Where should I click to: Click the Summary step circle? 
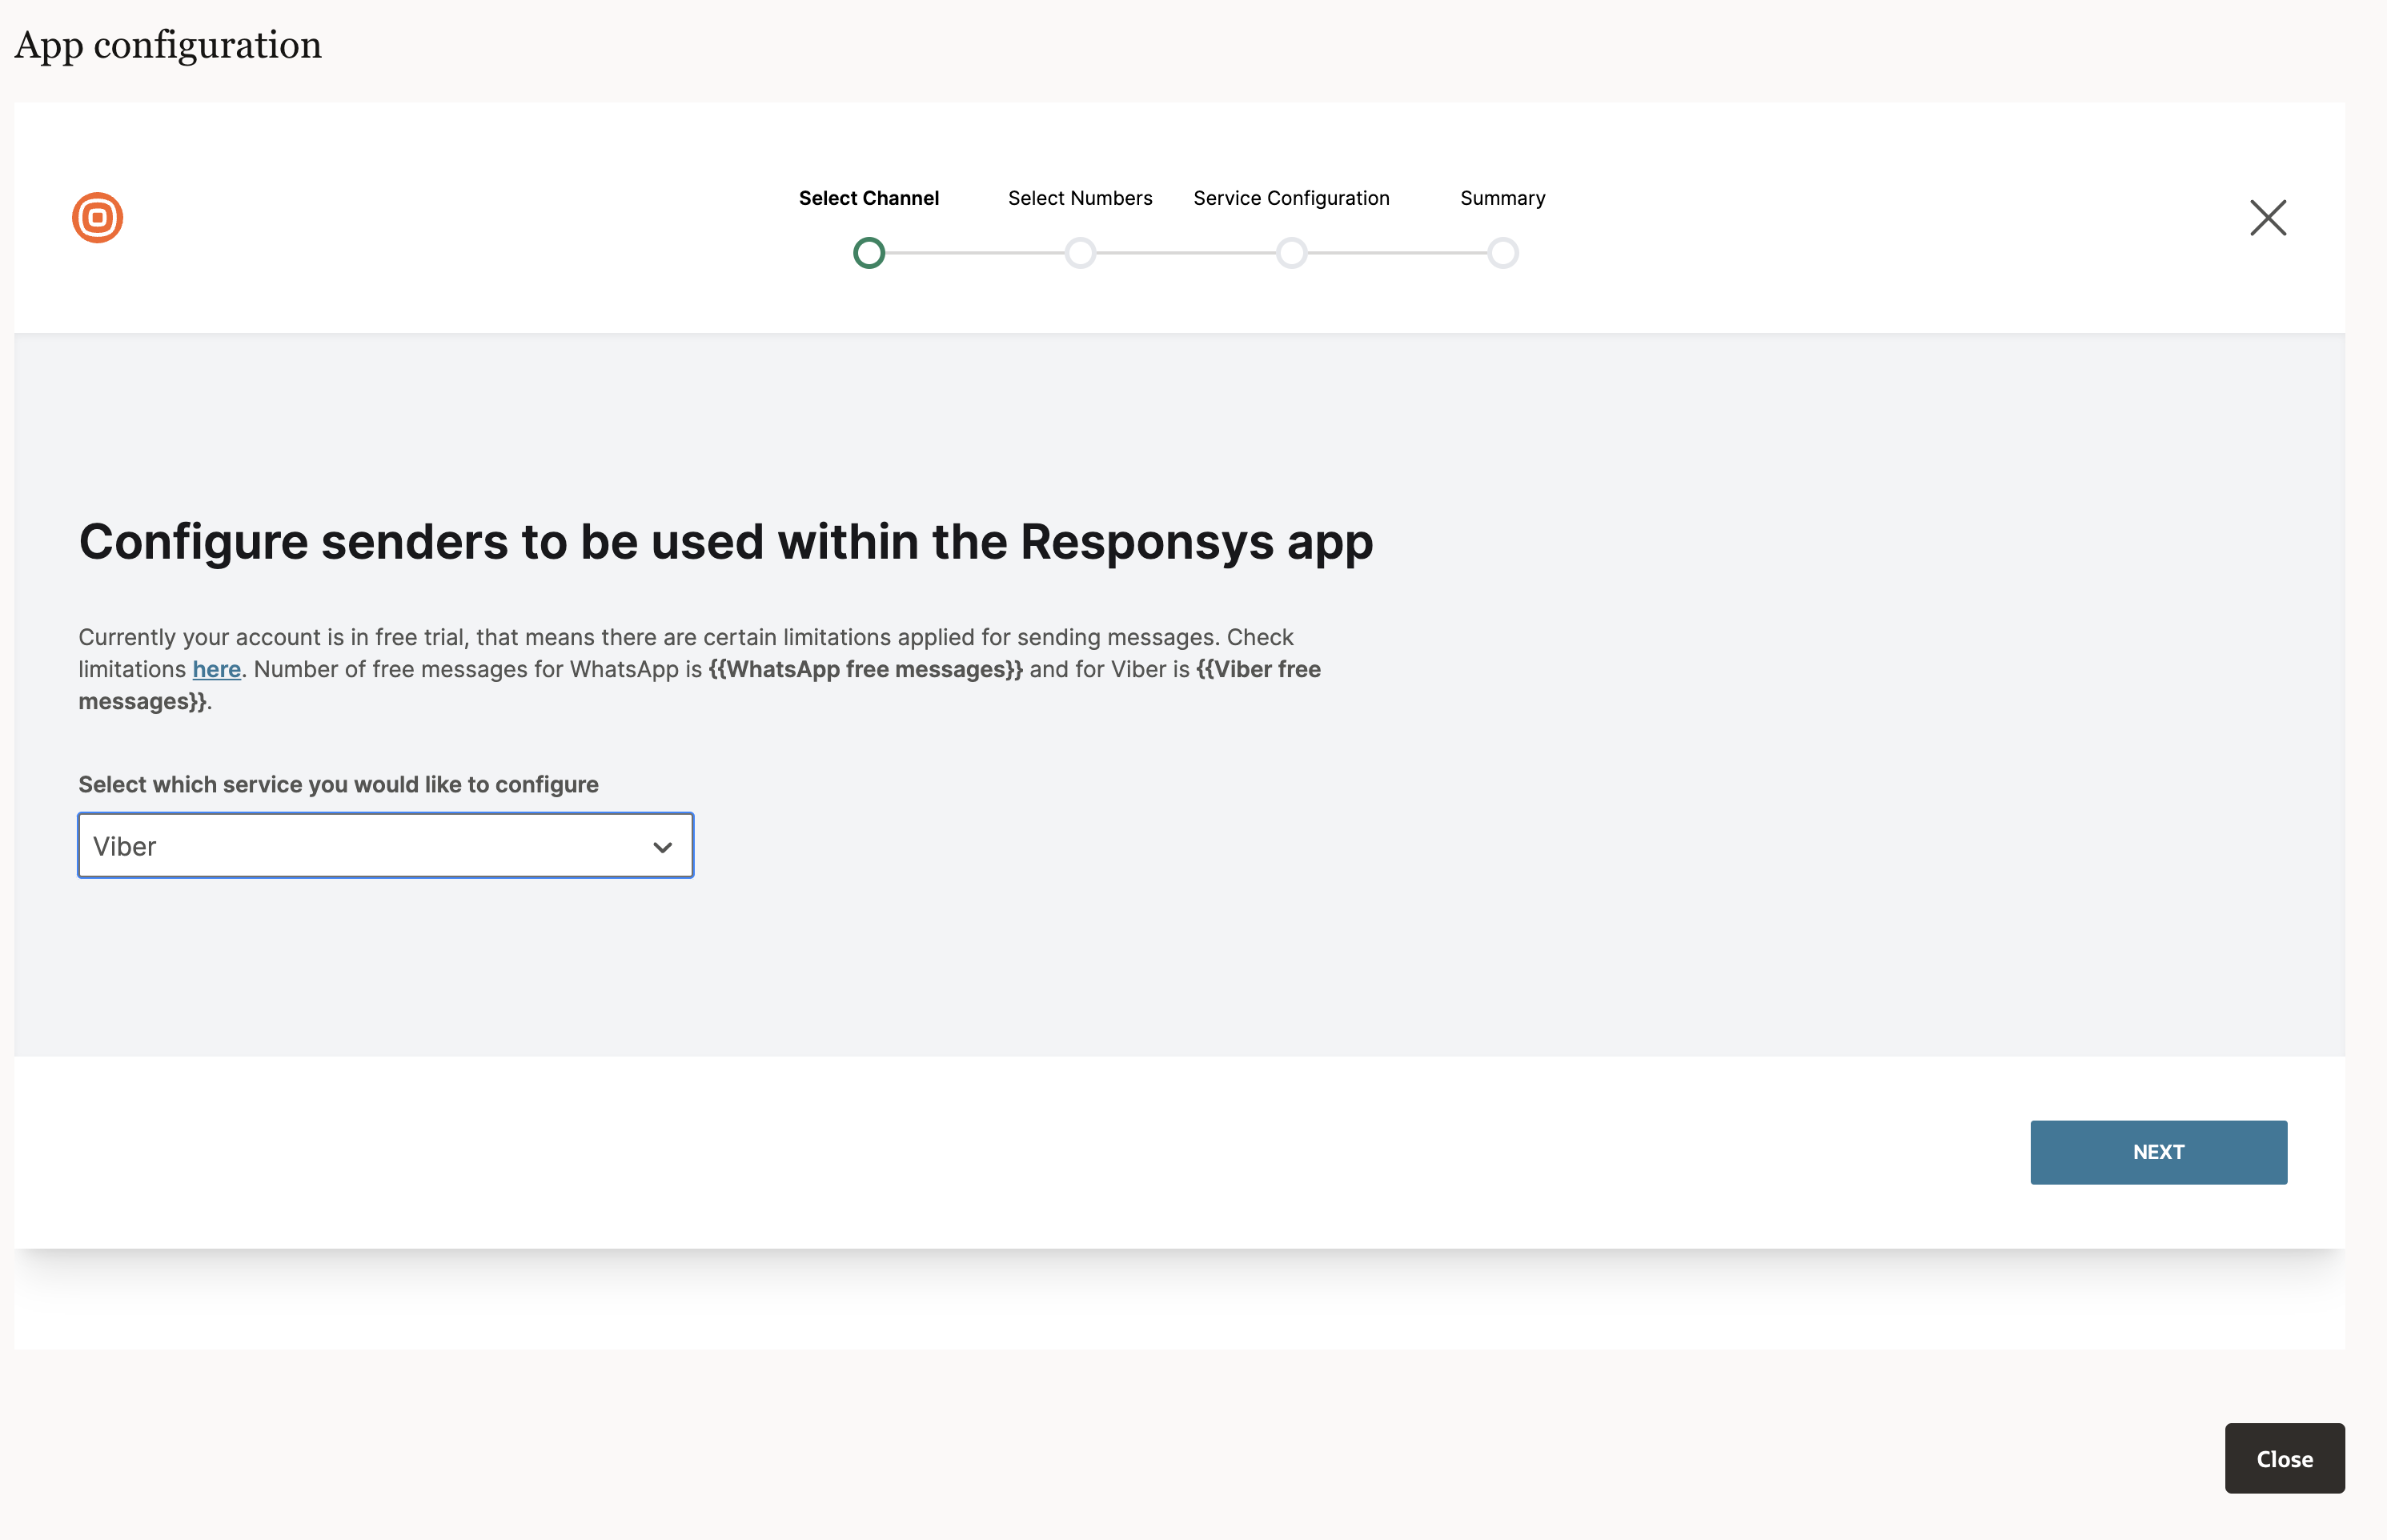pyautogui.click(x=1502, y=253)
